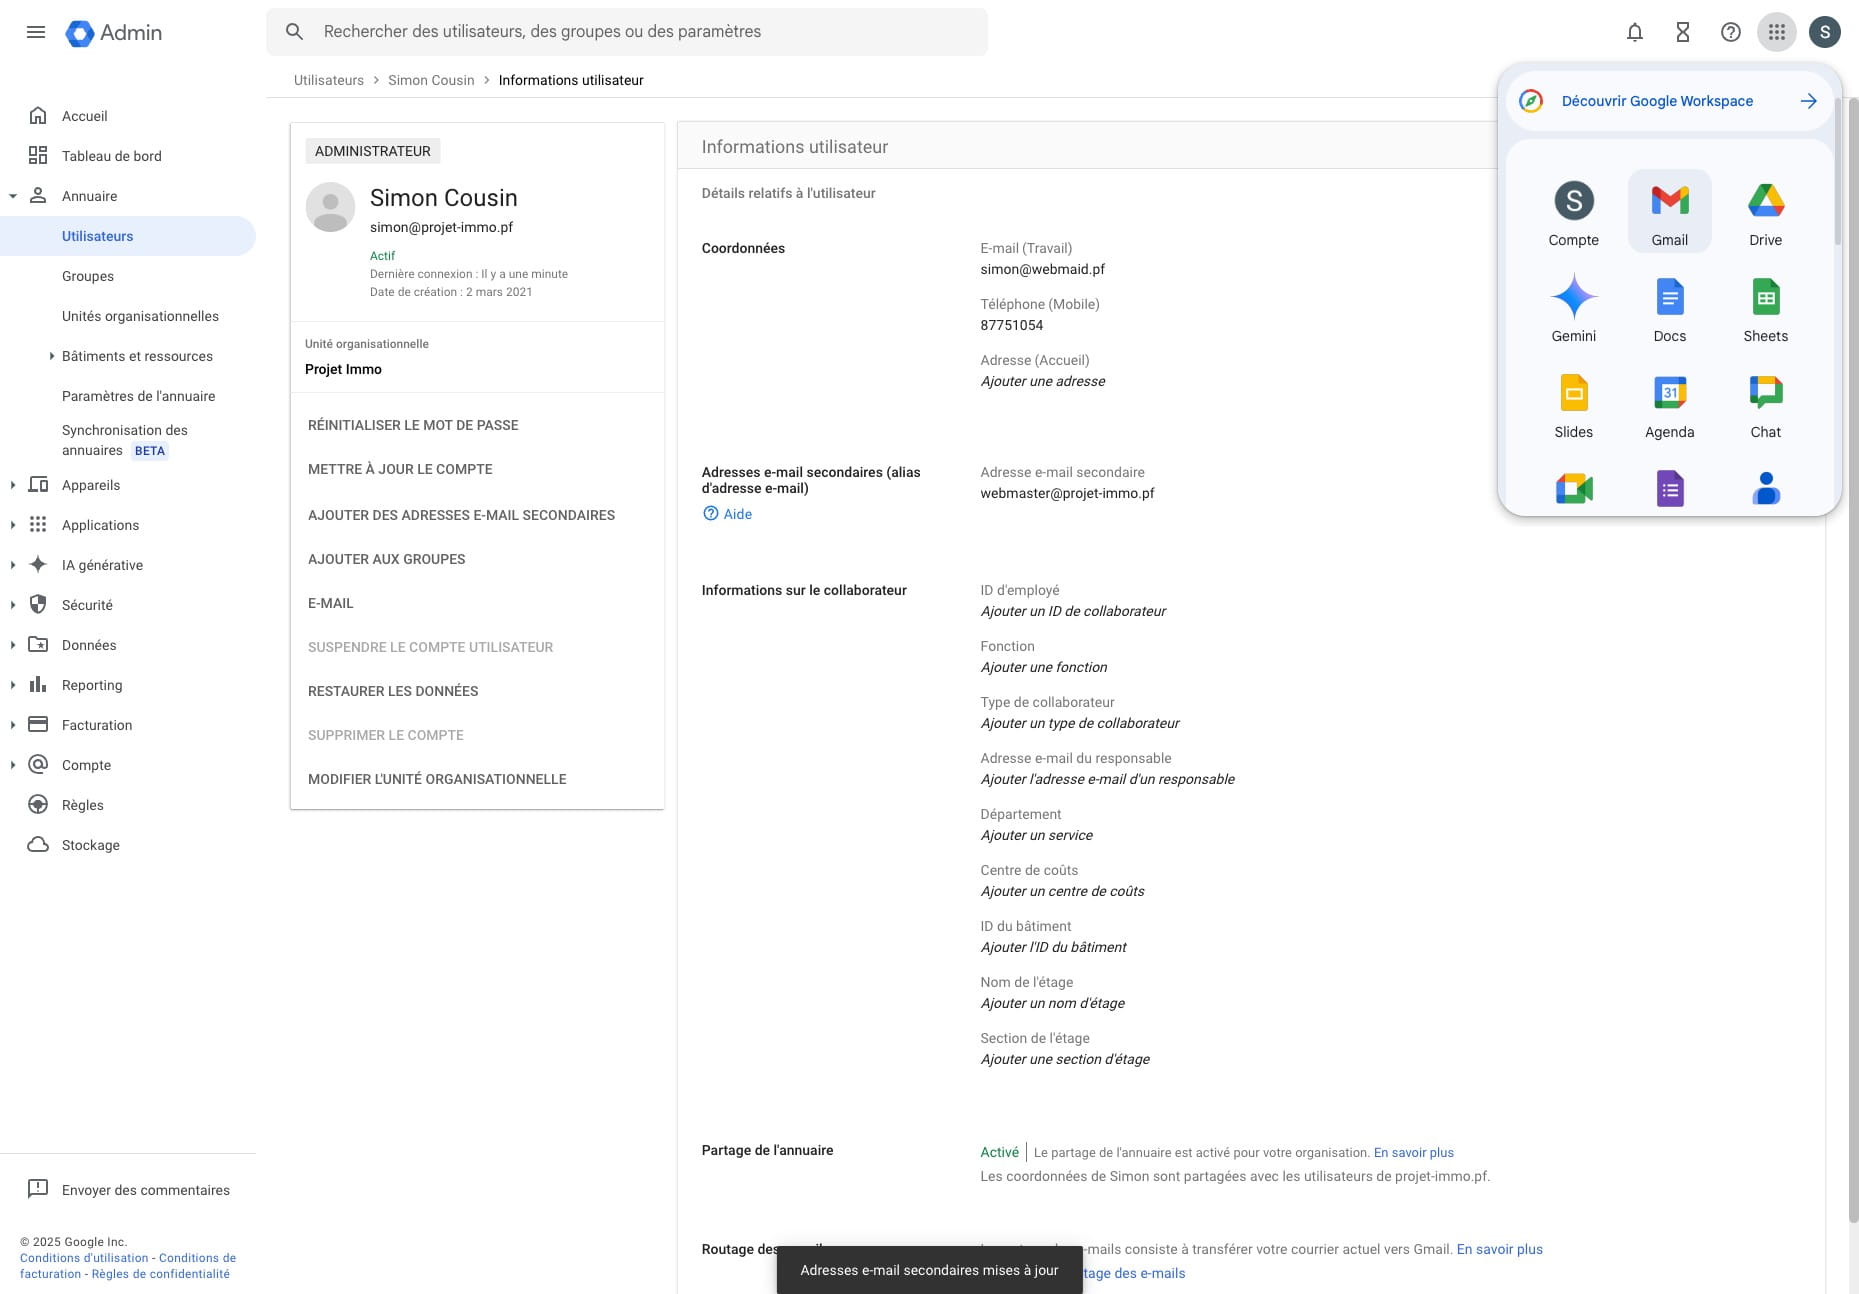Open Google Forms from the launcher
The height and width of the screenshot is (1294, 1859).
[x=1669, y=489]
